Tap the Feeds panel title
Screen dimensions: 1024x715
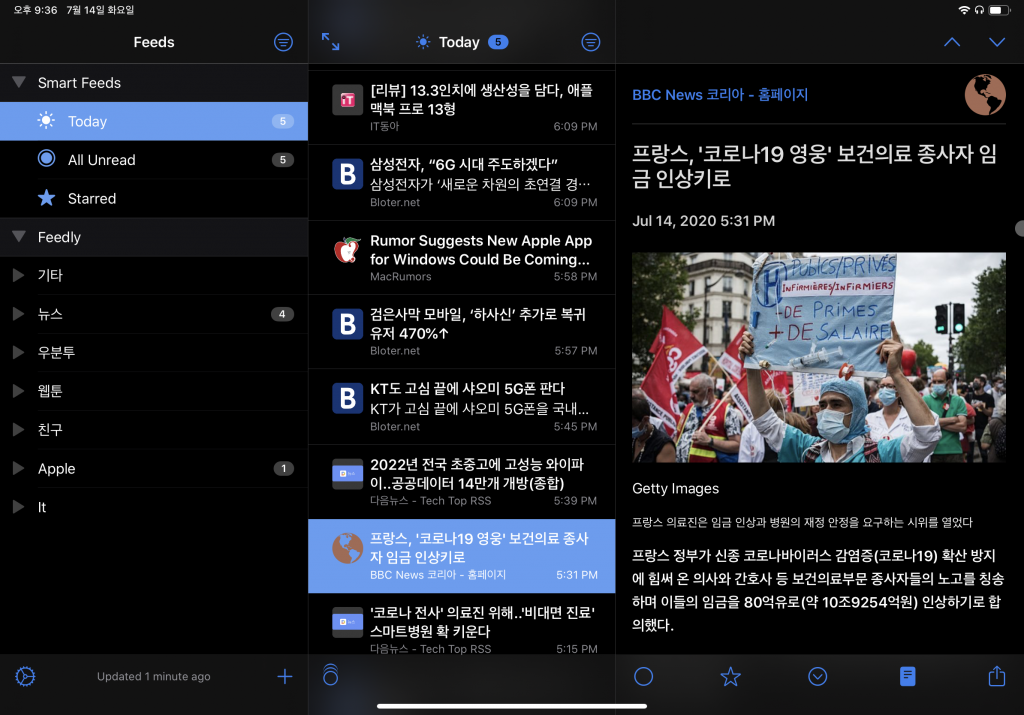pyautogui.click(x=154, y=42)
